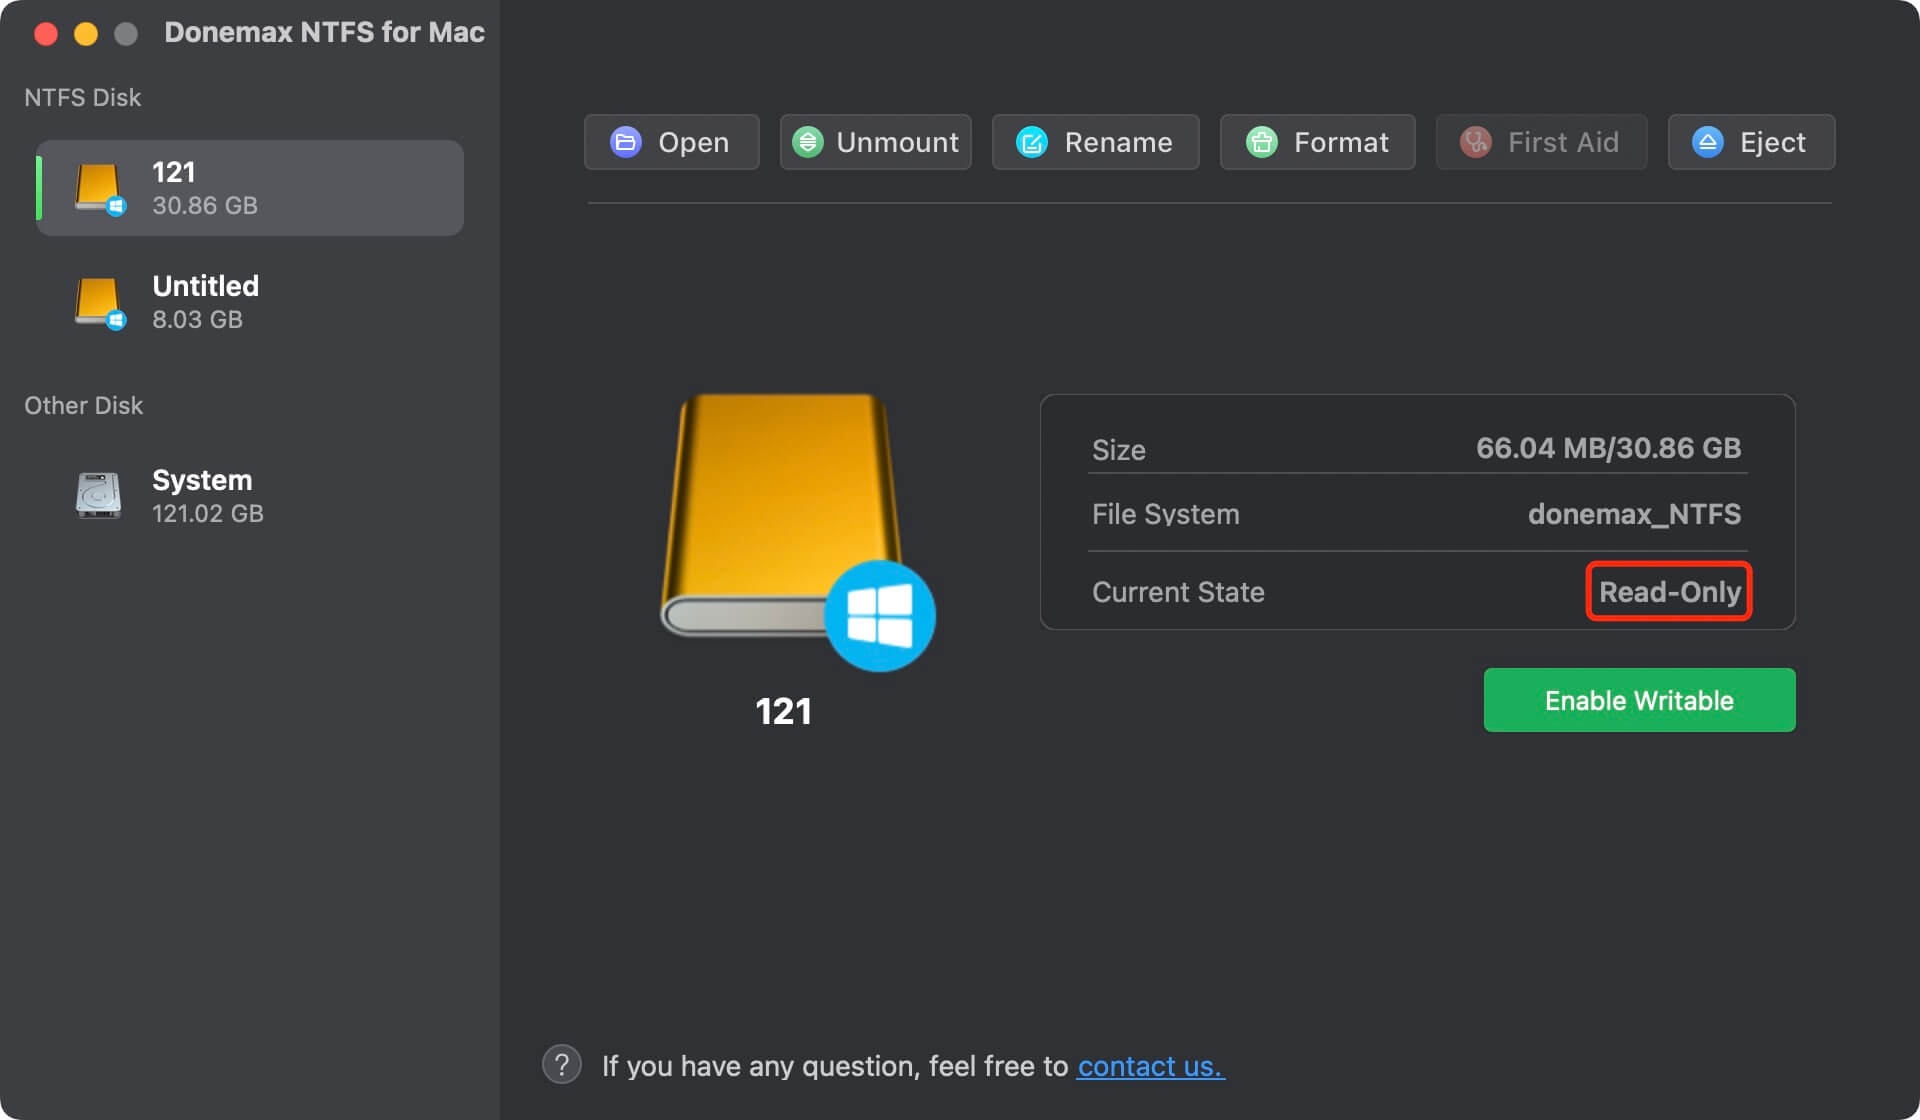Click the Read-Only state indicator
The width and height of the screenshot is (1920, 1120).
(x=1668, y=592)
